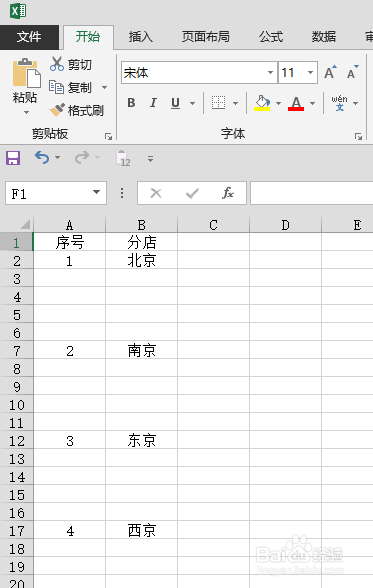Select column D header
The image size is (373, 588).
click(285, 225)
